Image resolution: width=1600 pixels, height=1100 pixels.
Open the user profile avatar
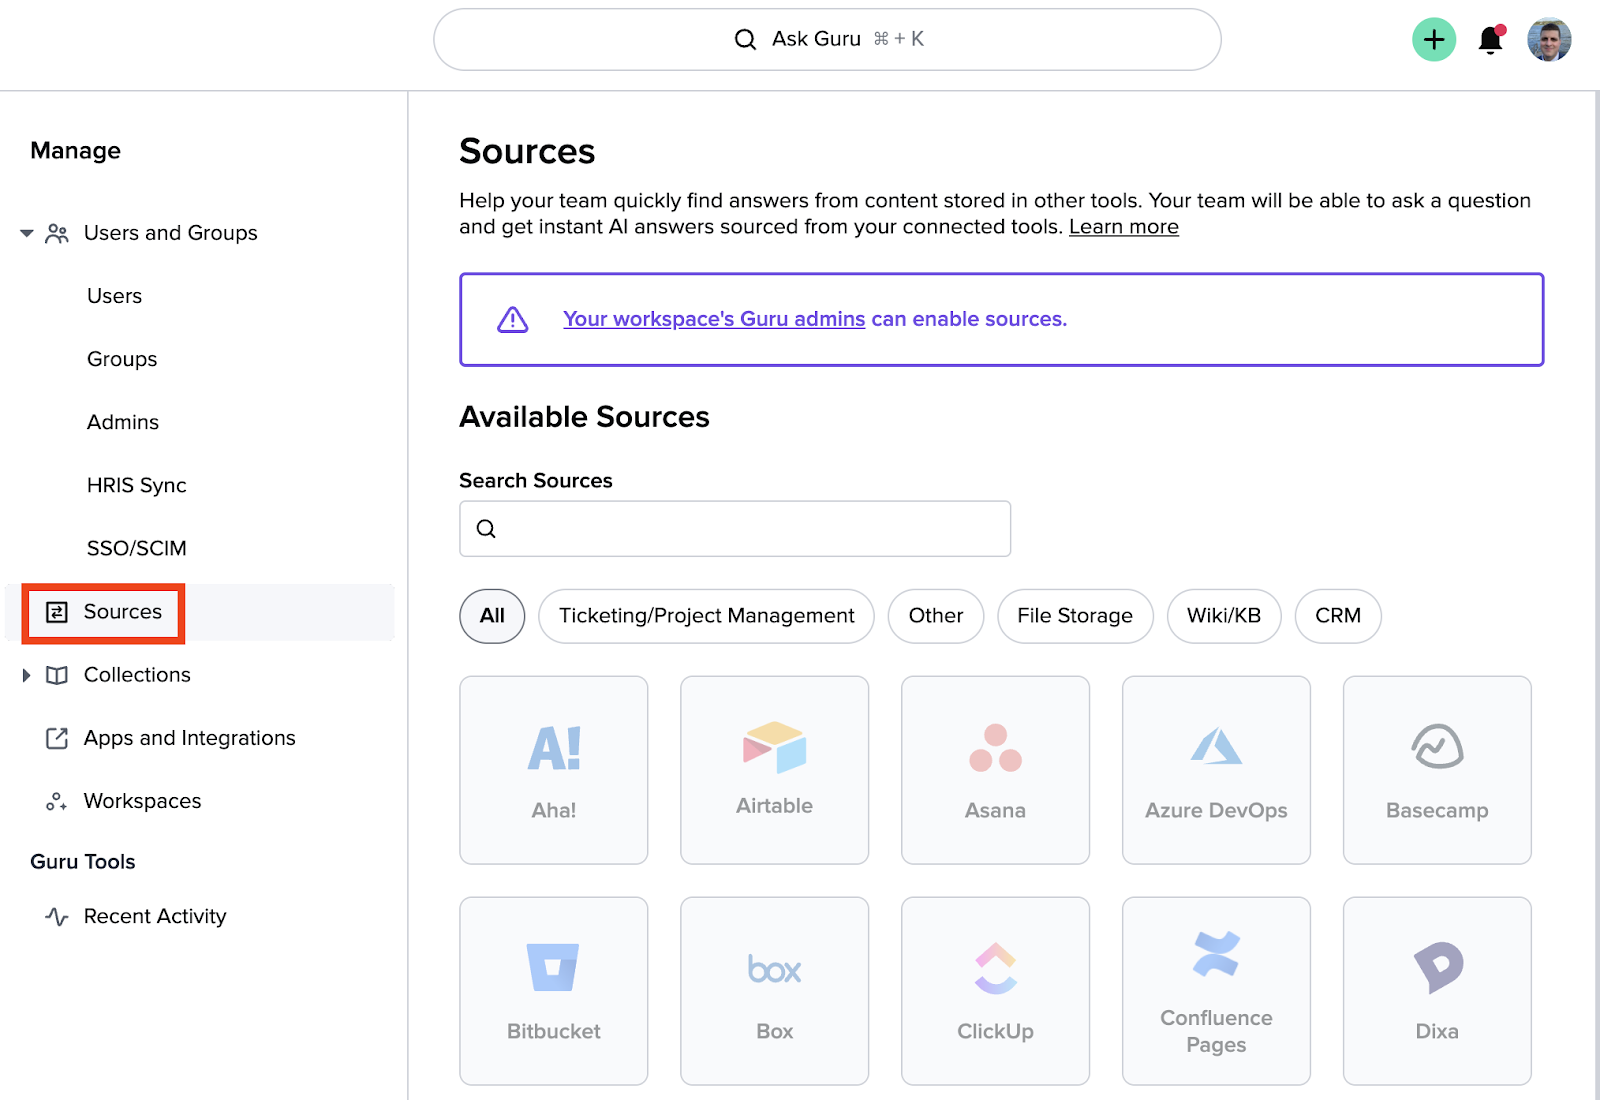click(1549, 40)
